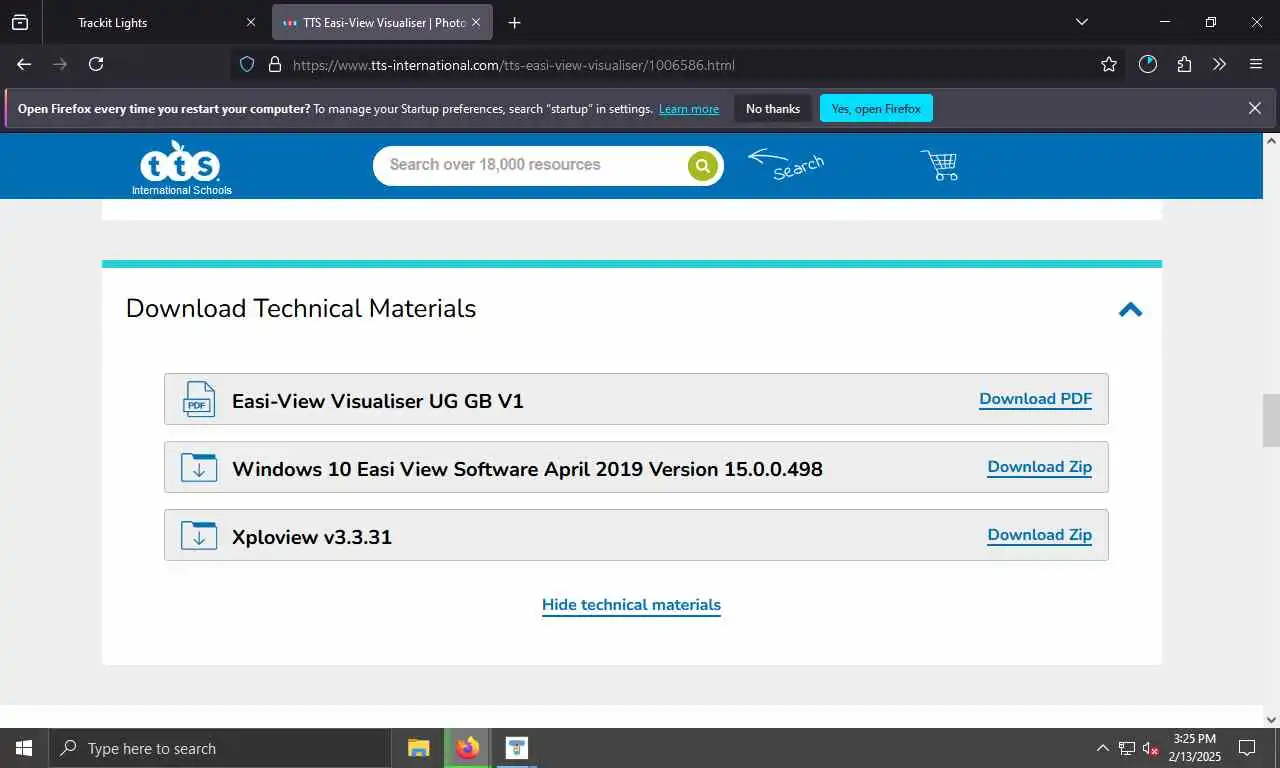The image size is (1280, 768).
Task: Show more toolbar tools chevron
Action: point(1219,64)
